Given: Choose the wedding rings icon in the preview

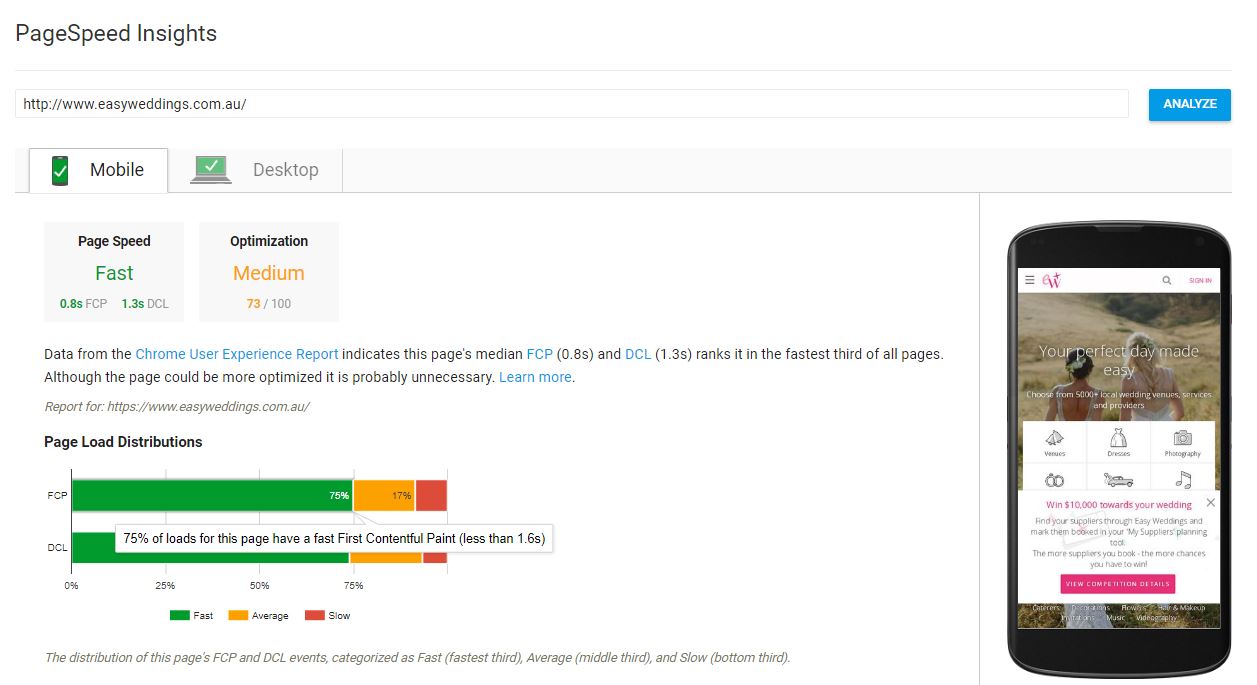Looking at the screenshot, I should [x=1055, y=480].
